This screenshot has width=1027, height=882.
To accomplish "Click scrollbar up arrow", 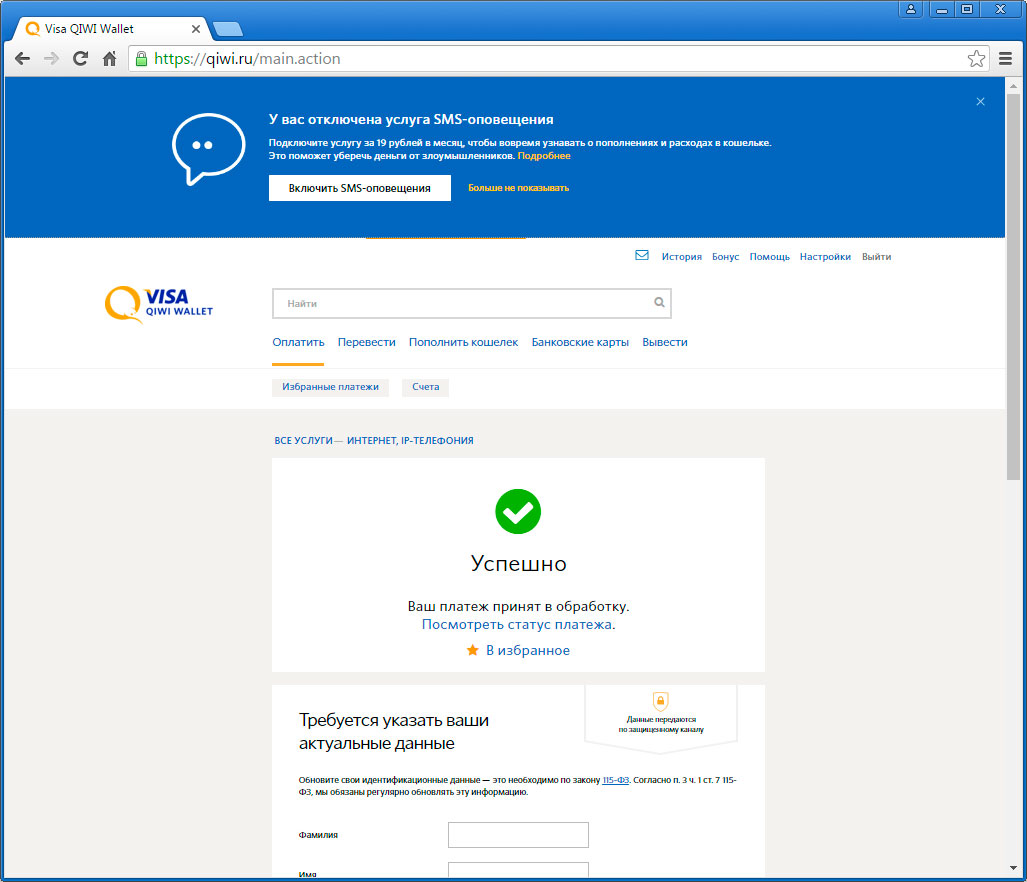I will click(1013, 85).
